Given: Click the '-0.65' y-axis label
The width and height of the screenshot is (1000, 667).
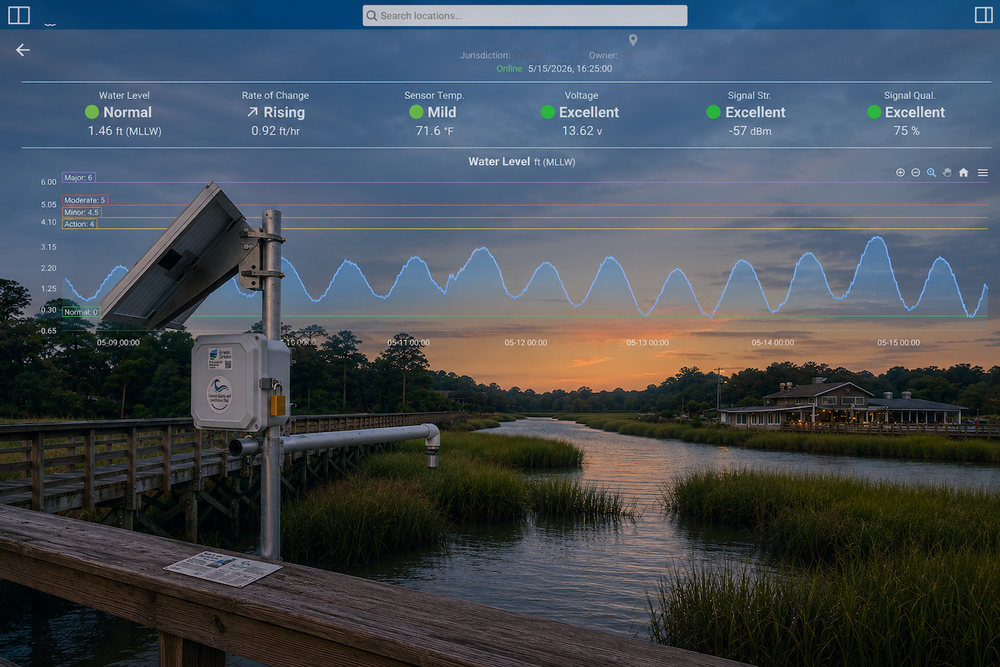Looking at the screenshot, I should (x=47, y=331).
